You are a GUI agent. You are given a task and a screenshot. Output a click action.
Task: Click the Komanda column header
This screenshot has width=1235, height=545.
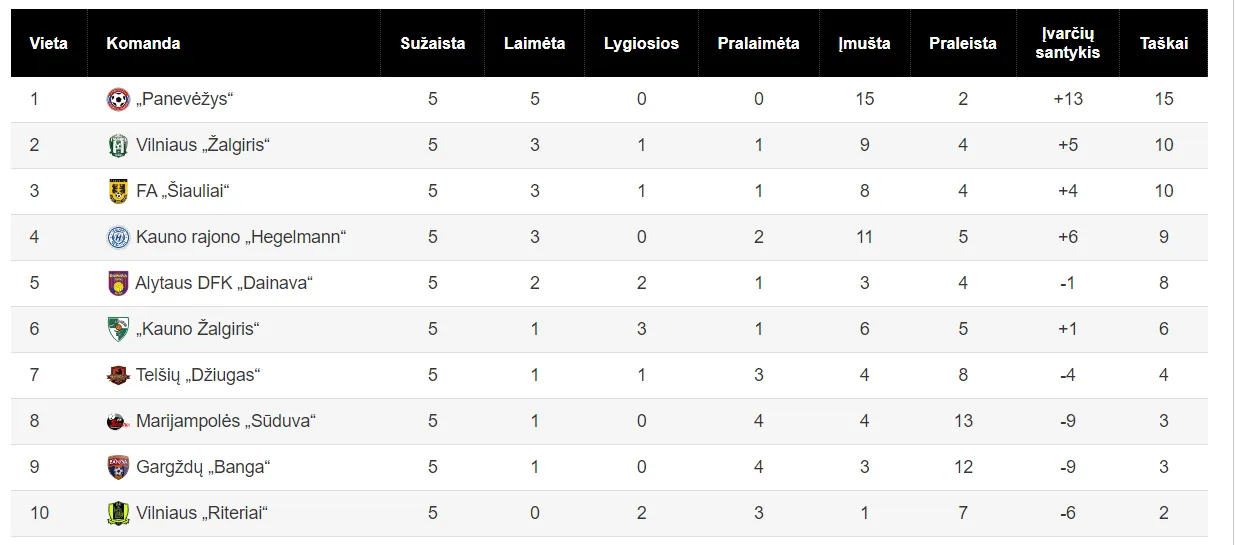tap(143, 43)
